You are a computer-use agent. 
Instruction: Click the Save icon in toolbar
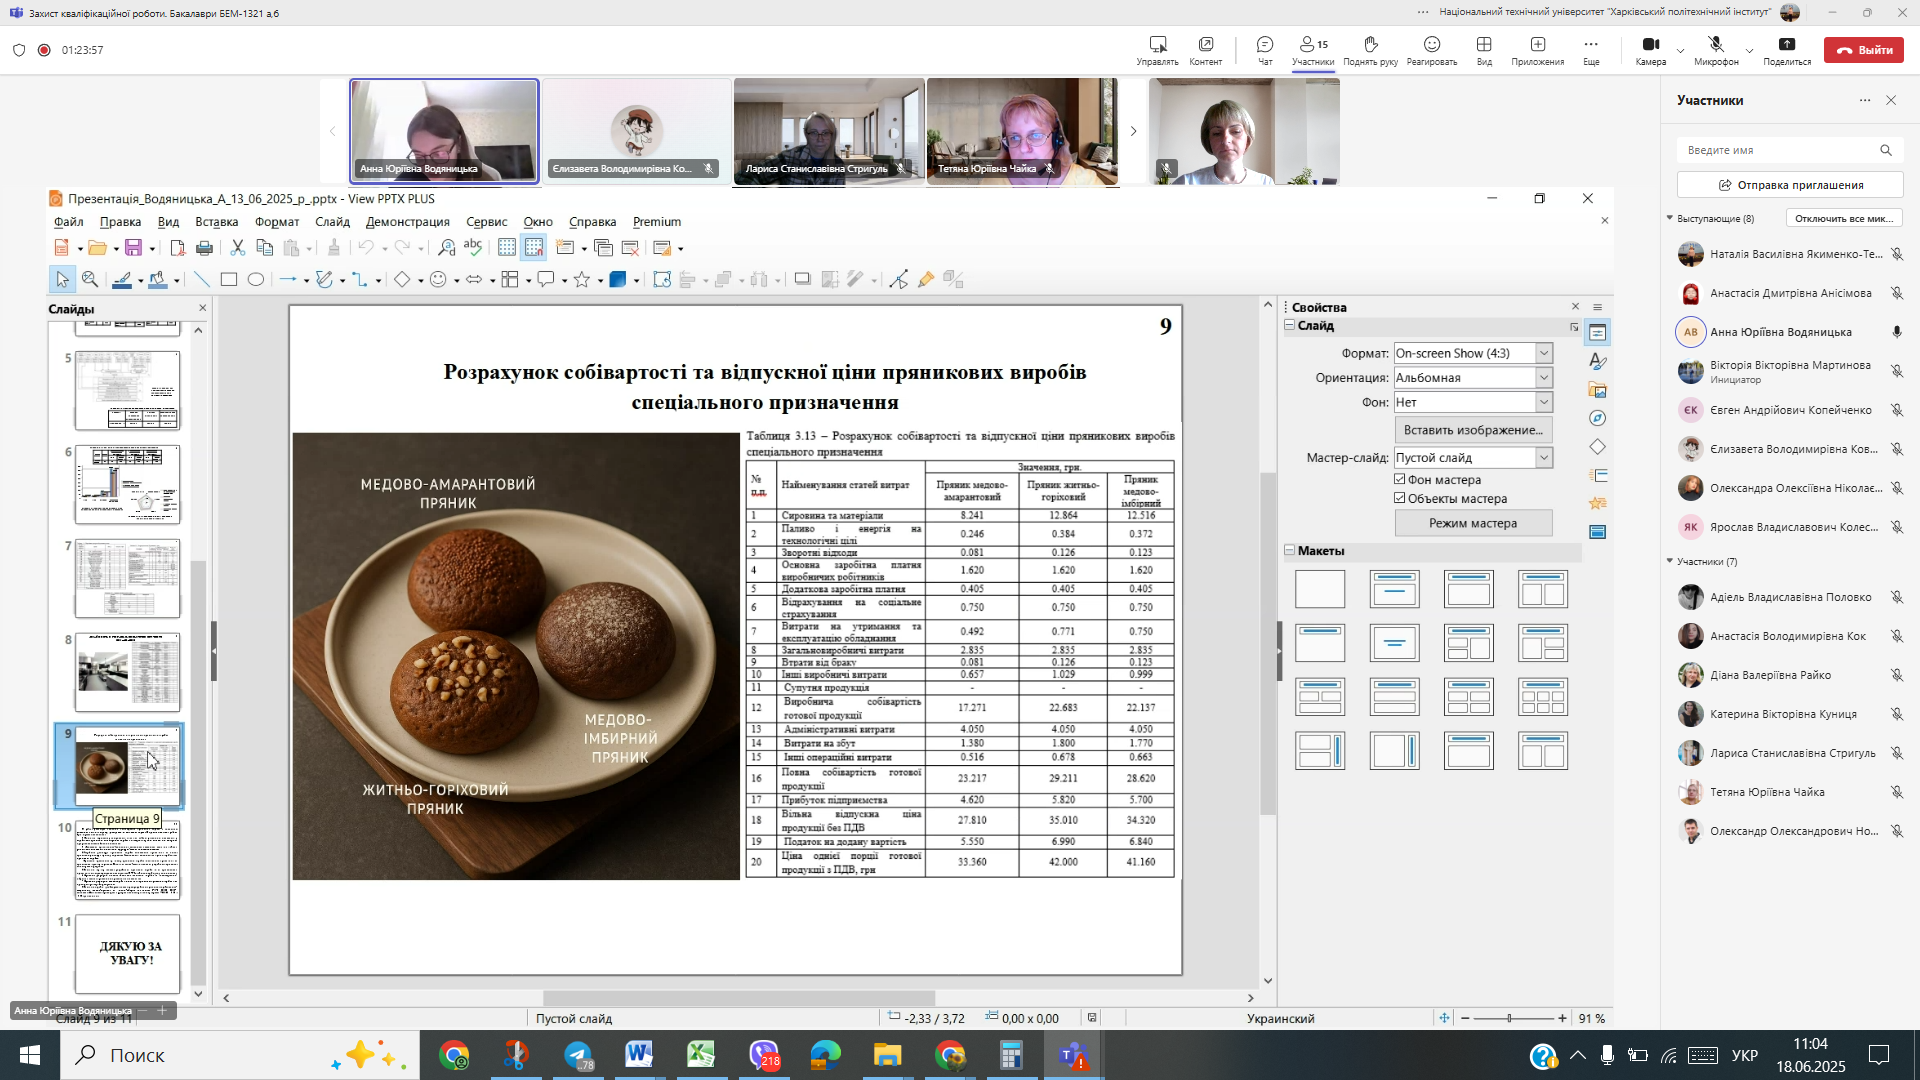tap(133, 248)
